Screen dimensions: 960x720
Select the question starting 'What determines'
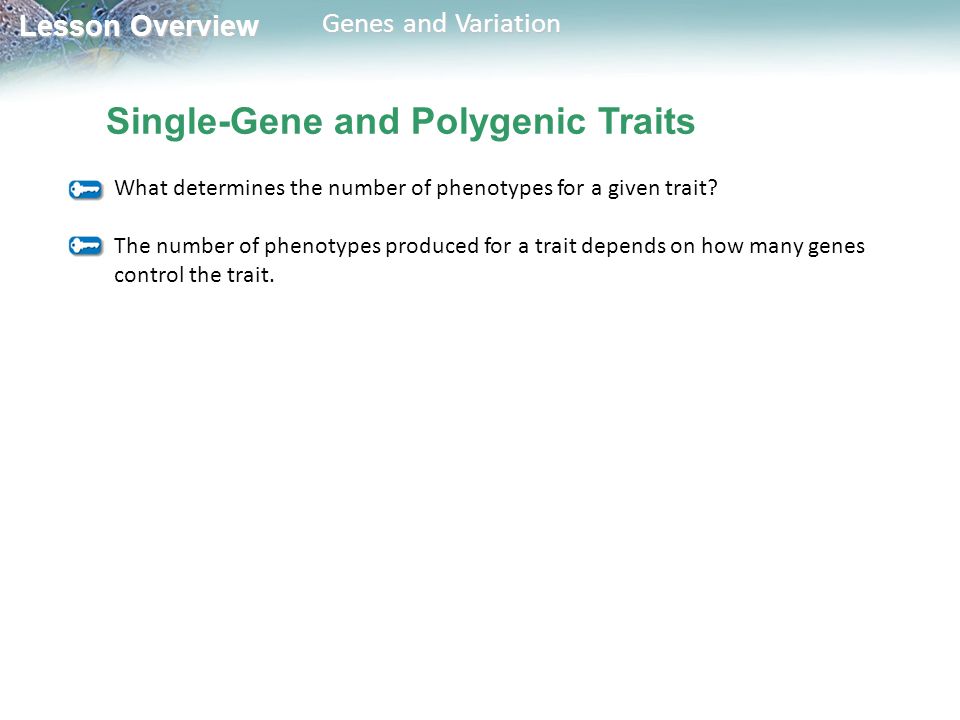(x=416, y=188)
